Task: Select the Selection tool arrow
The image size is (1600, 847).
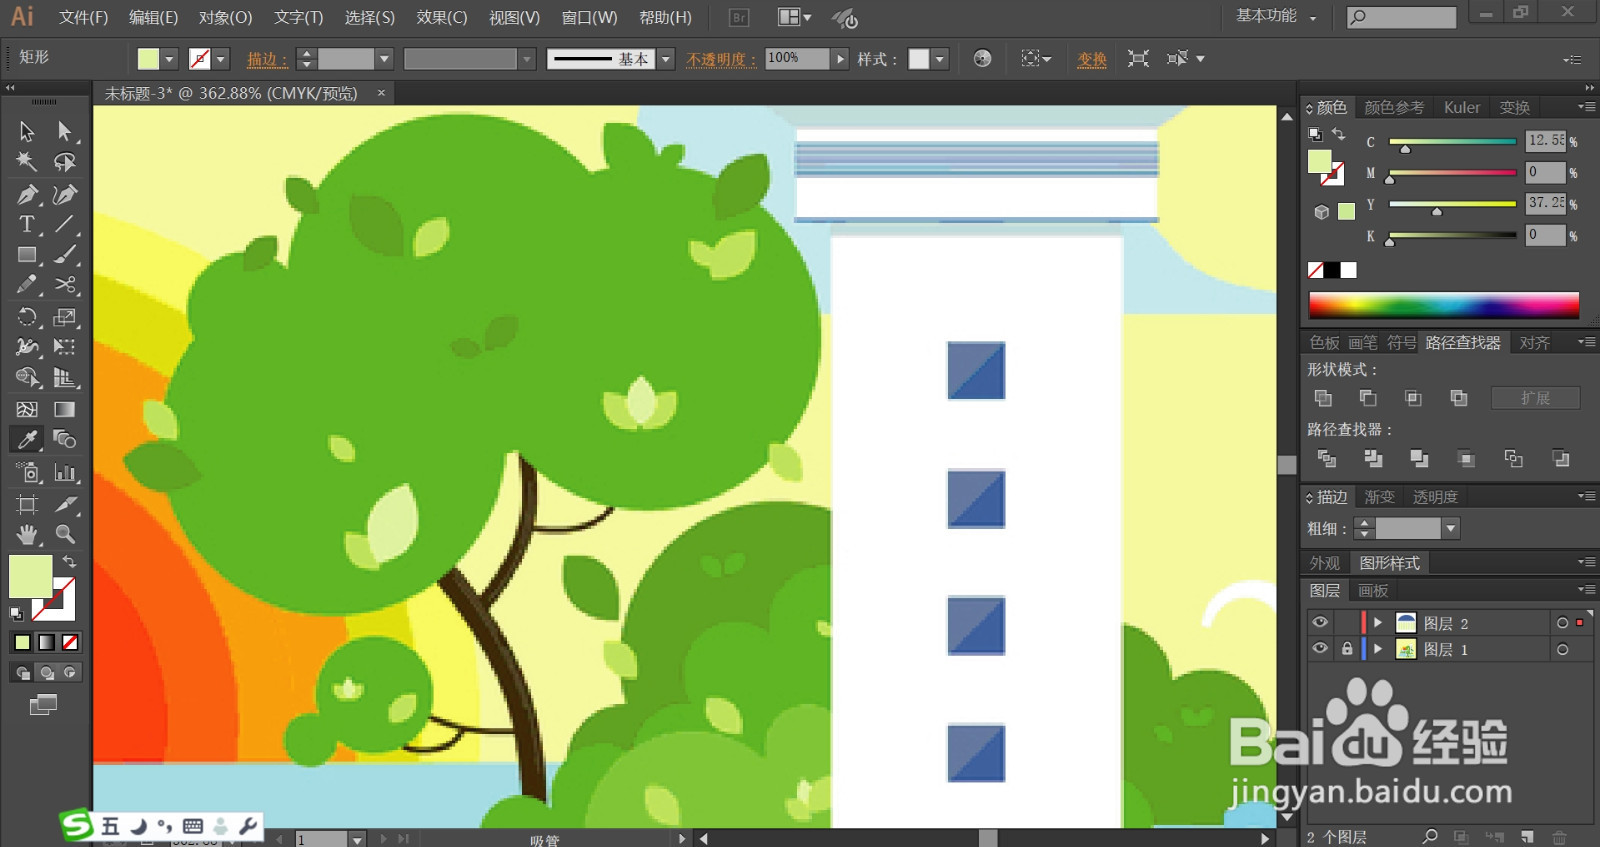Action: [27, 131]
